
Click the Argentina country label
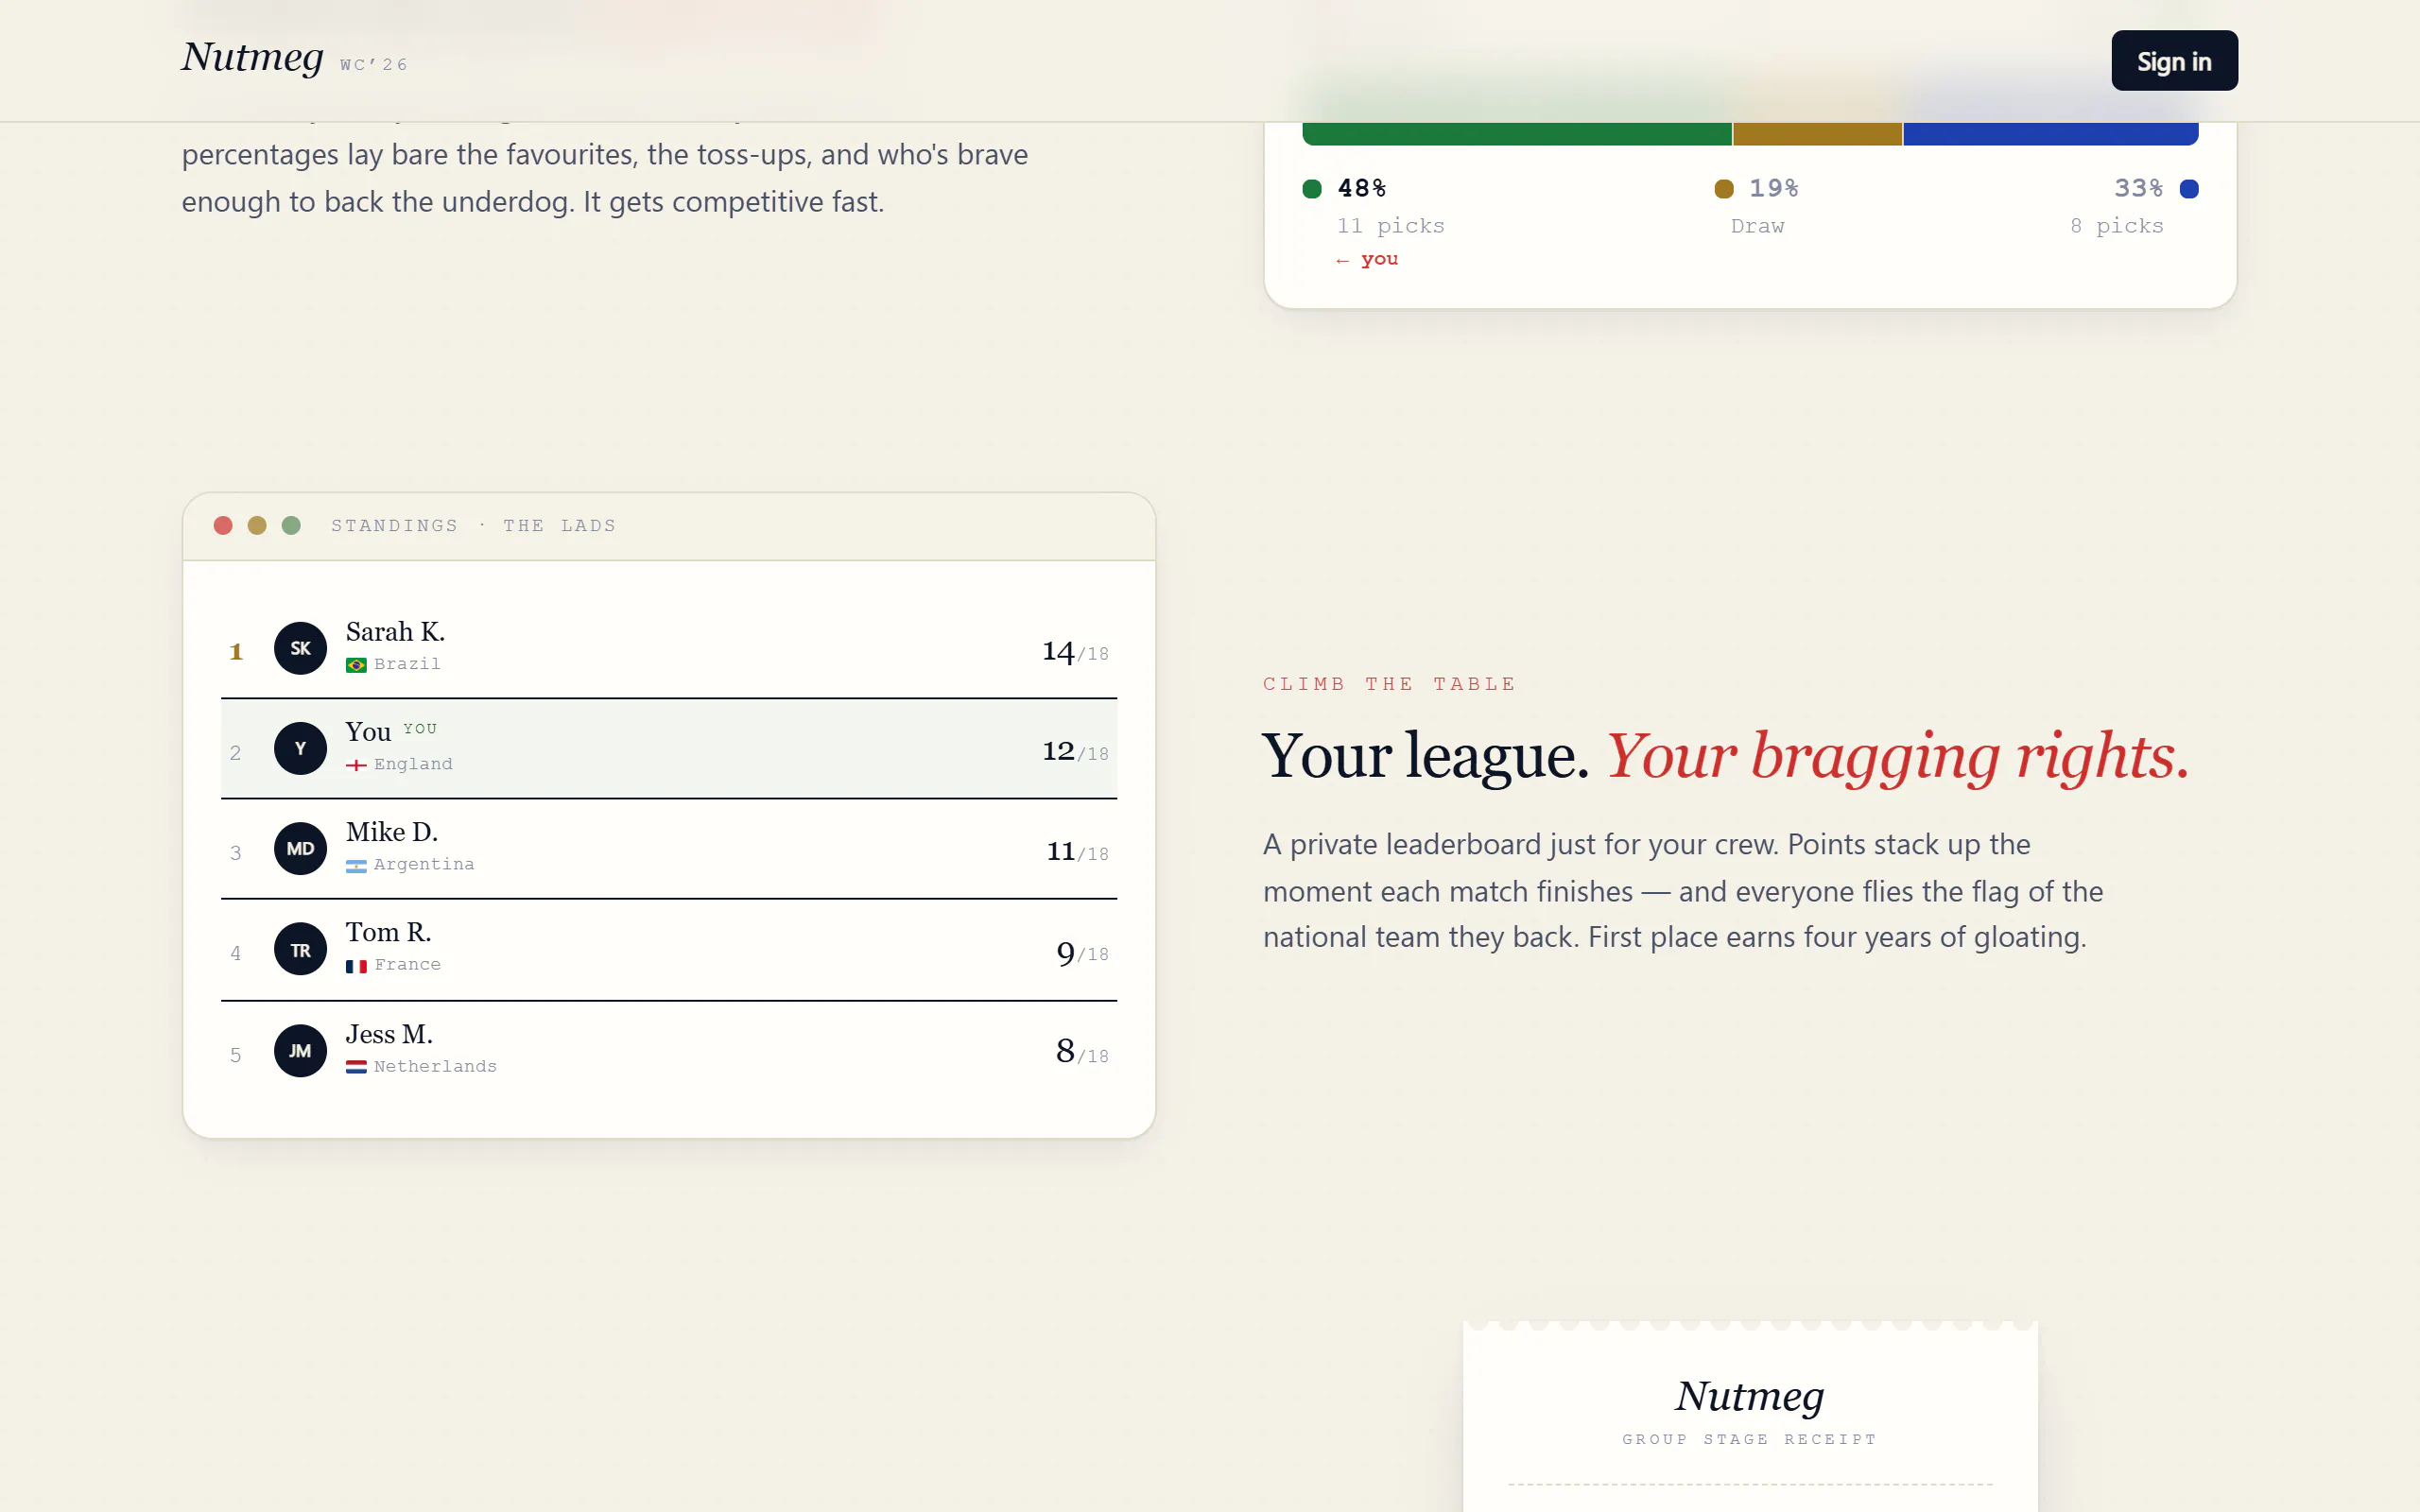point(424,865)
